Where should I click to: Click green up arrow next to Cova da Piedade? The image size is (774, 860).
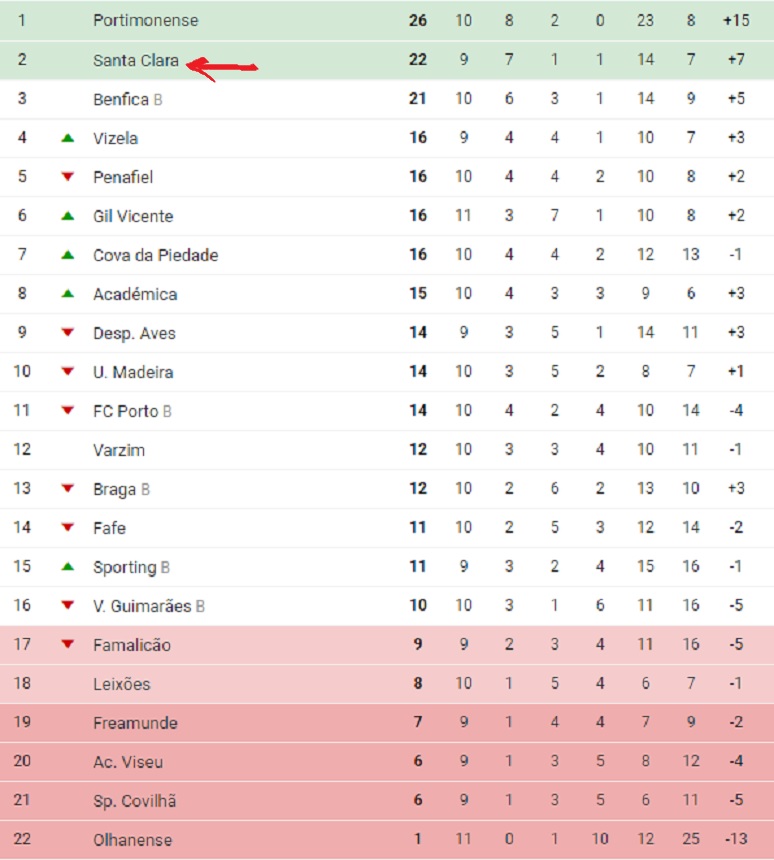pyautogui.click(x=67, y=254)
